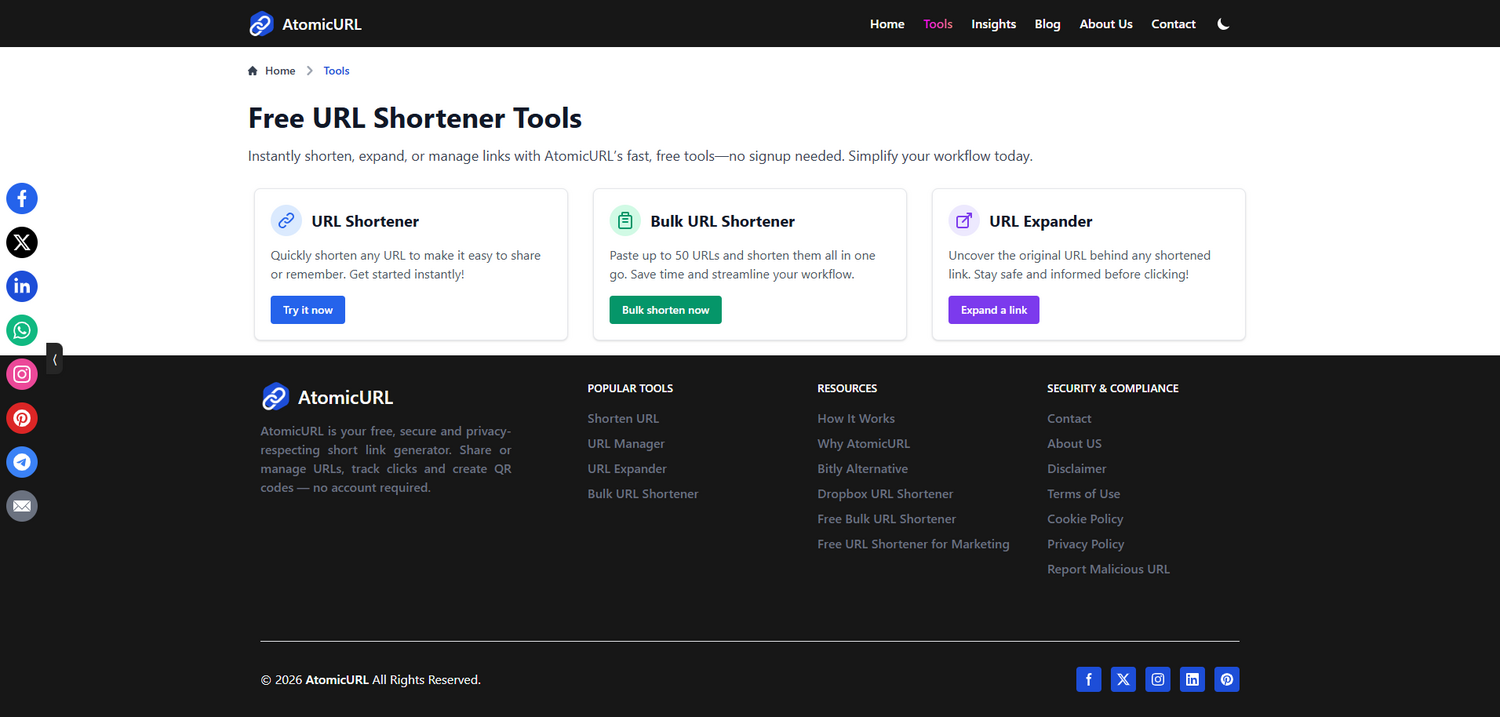
Task: Open the Insights menu item
Action: coord(993,24)
